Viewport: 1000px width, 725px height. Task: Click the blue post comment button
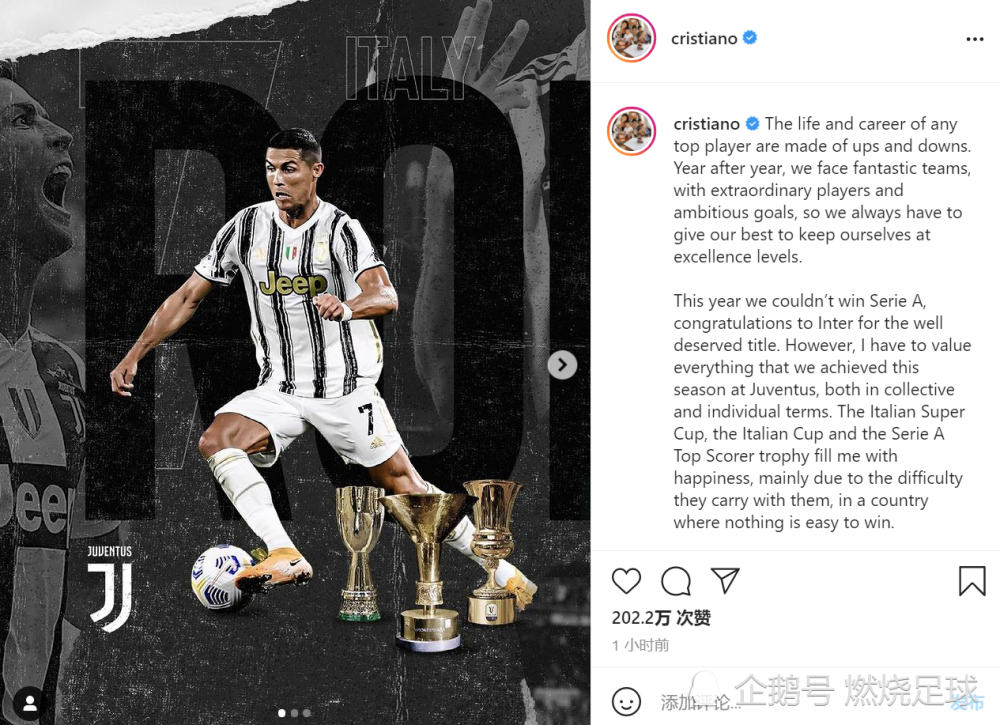click(967, 703)
